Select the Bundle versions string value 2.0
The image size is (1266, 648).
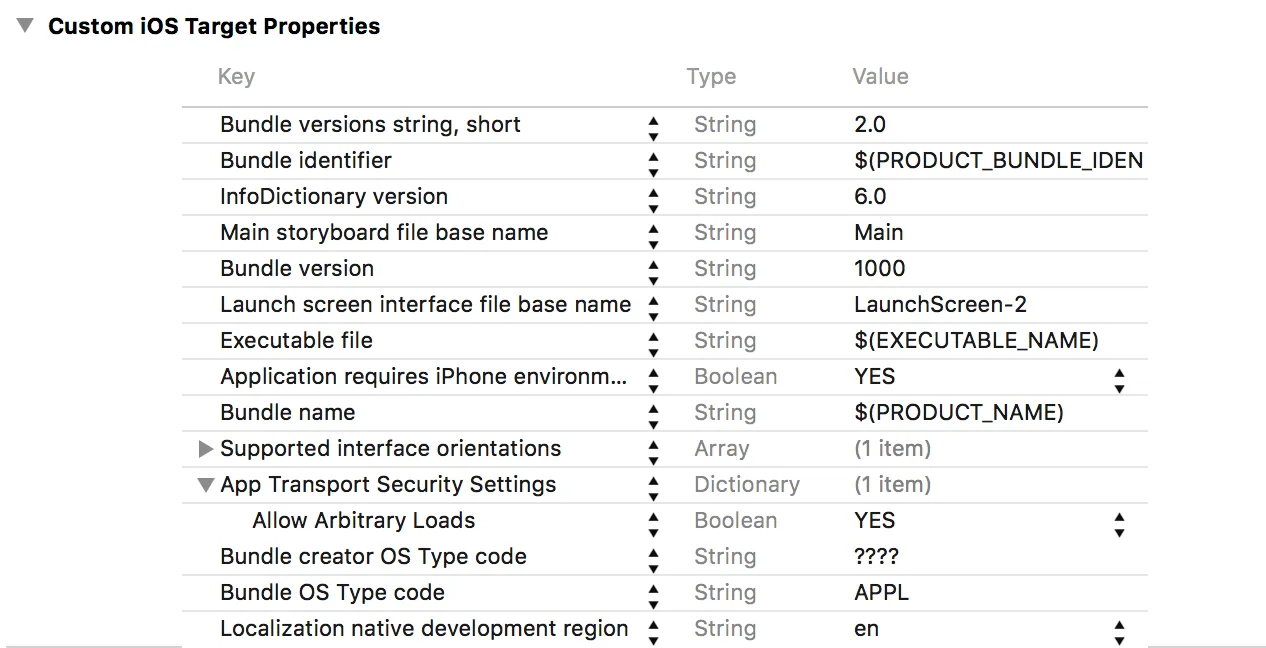click(x=870, y=125)
